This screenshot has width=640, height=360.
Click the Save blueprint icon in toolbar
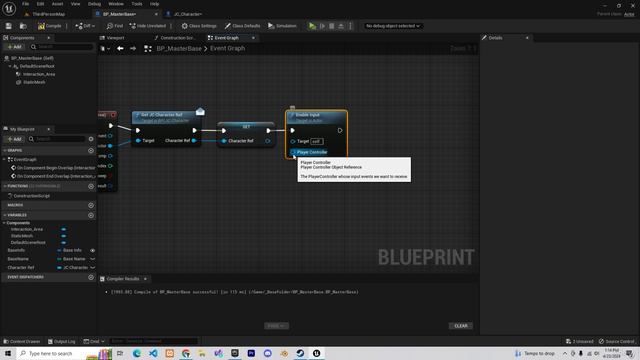click(x=9, y=26)
